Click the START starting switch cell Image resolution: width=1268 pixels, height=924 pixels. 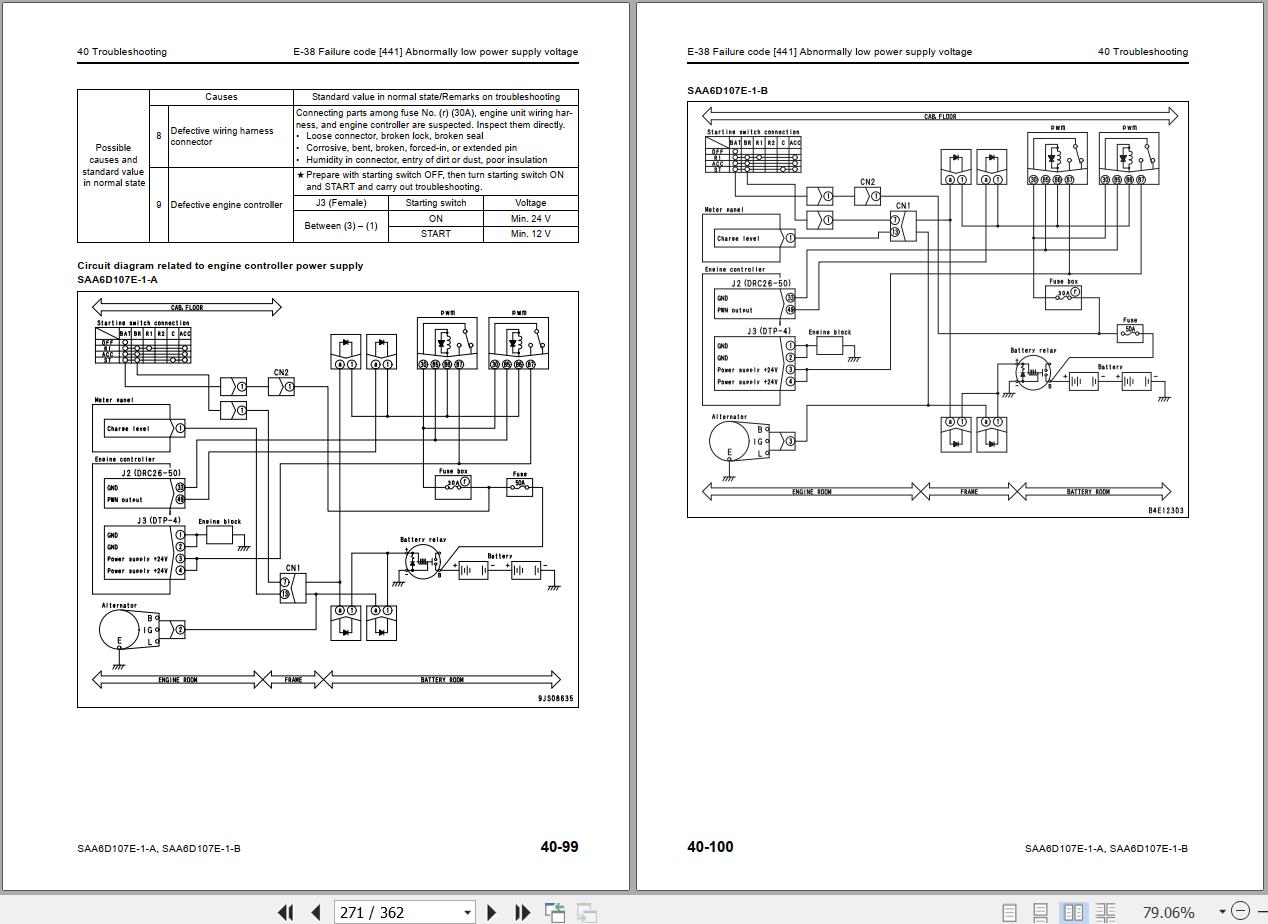click(436, 234)
